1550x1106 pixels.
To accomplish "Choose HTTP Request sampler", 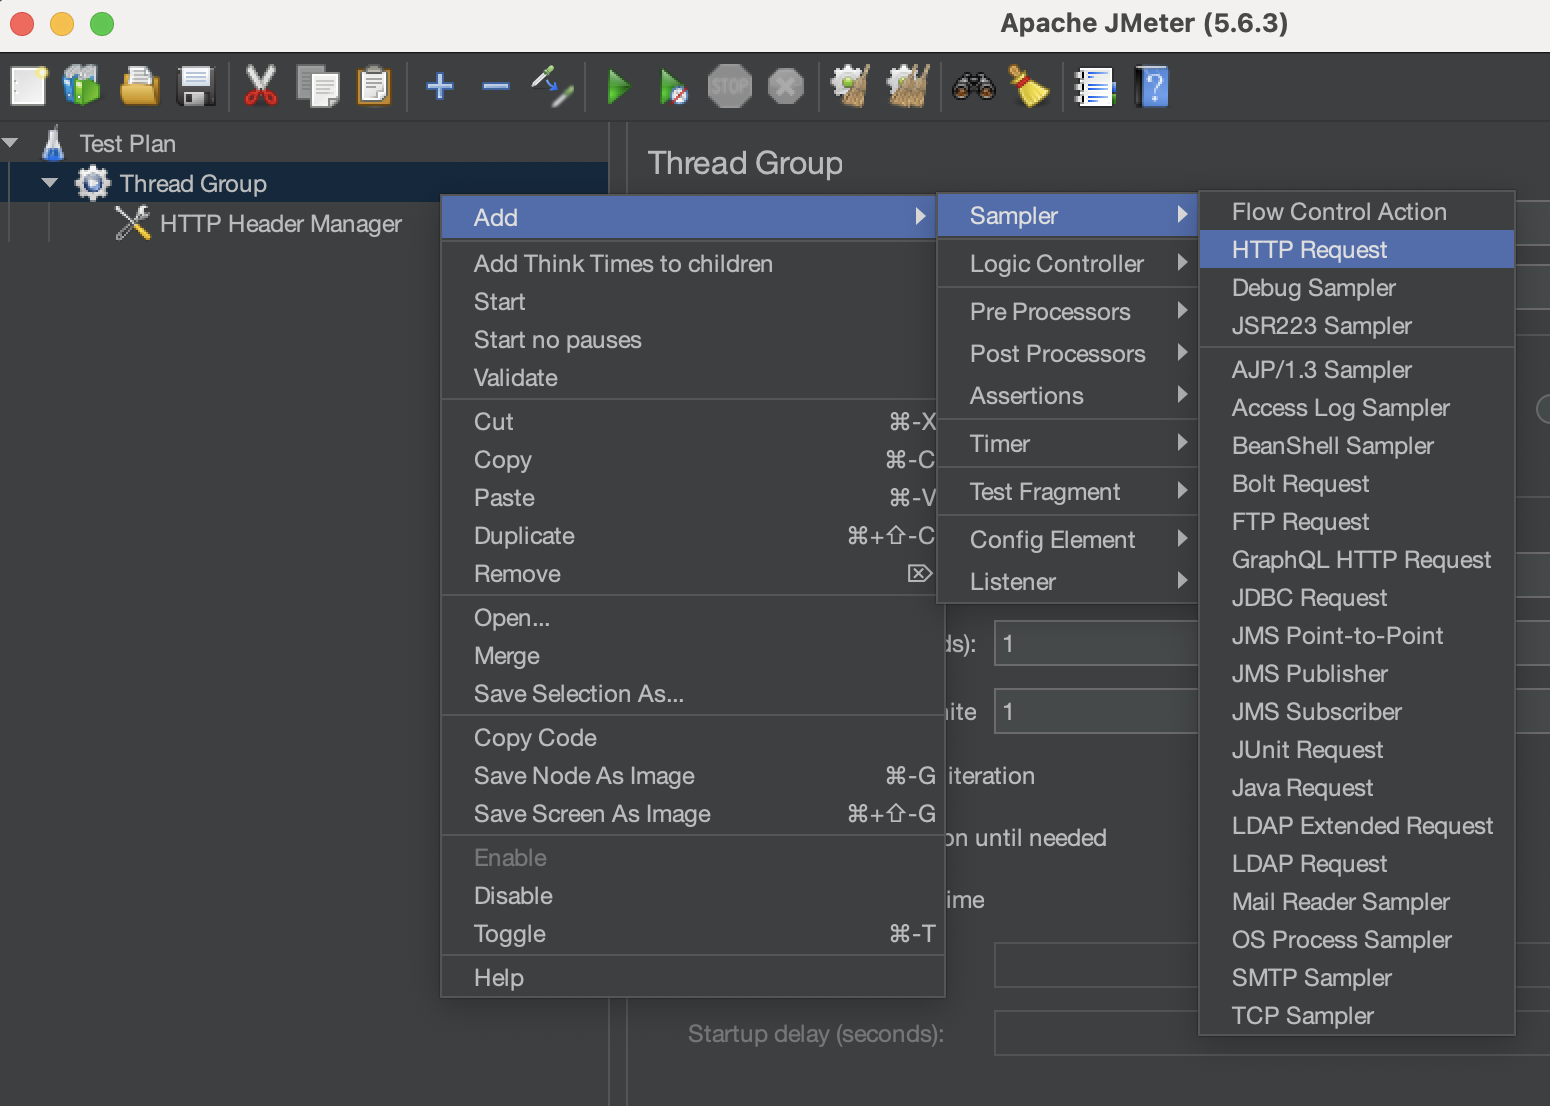I will [x=1357, y=249].
